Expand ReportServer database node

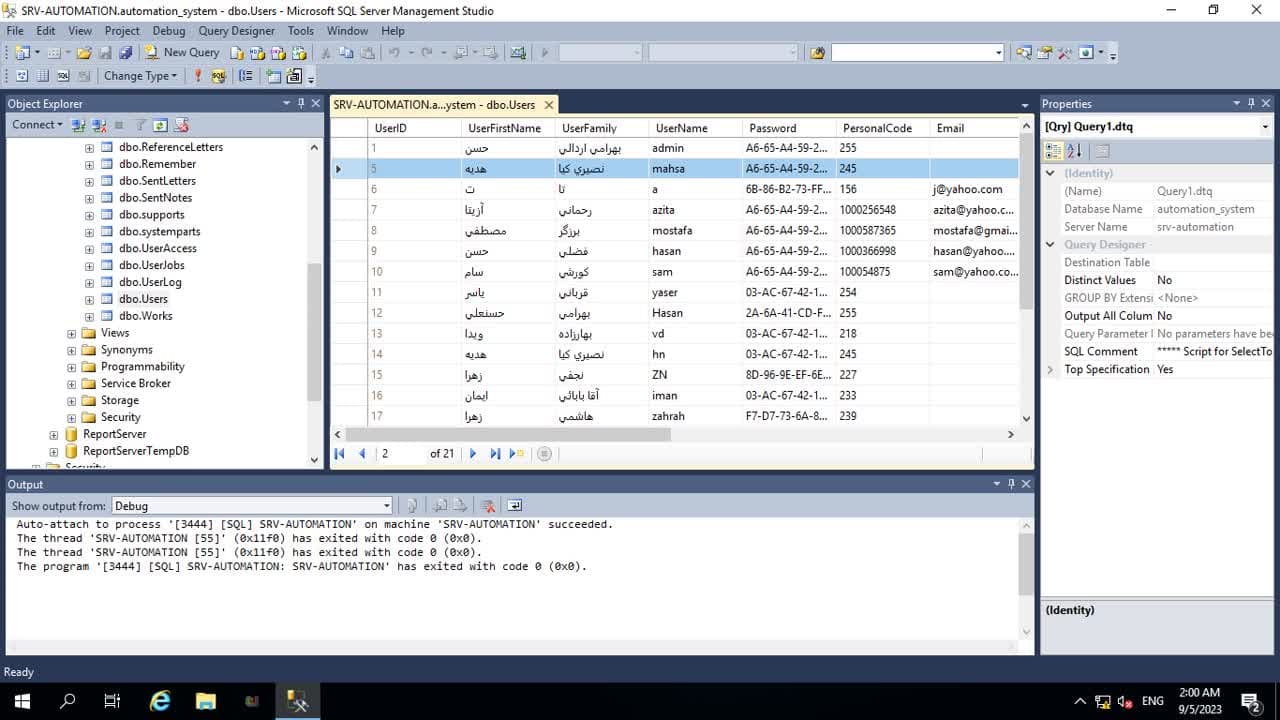(54, 435)
